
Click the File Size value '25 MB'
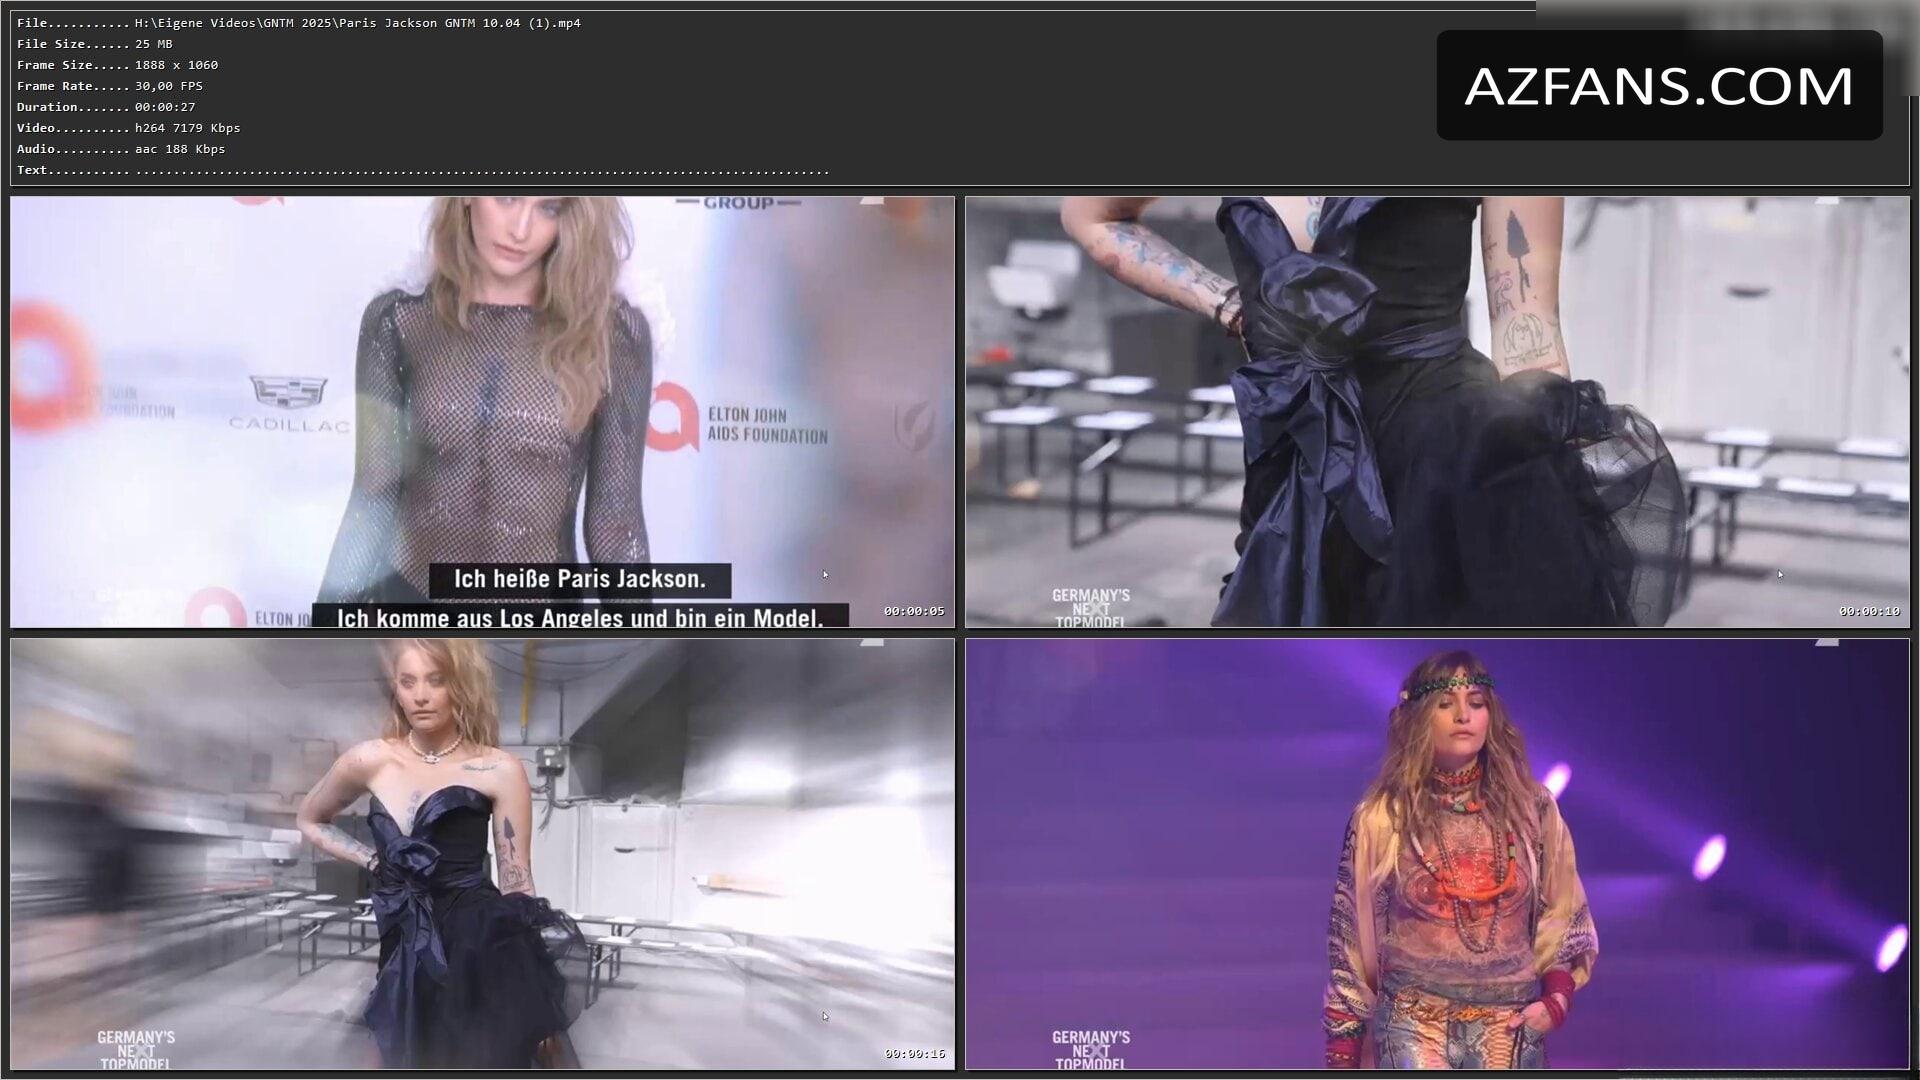pos(154,44)
